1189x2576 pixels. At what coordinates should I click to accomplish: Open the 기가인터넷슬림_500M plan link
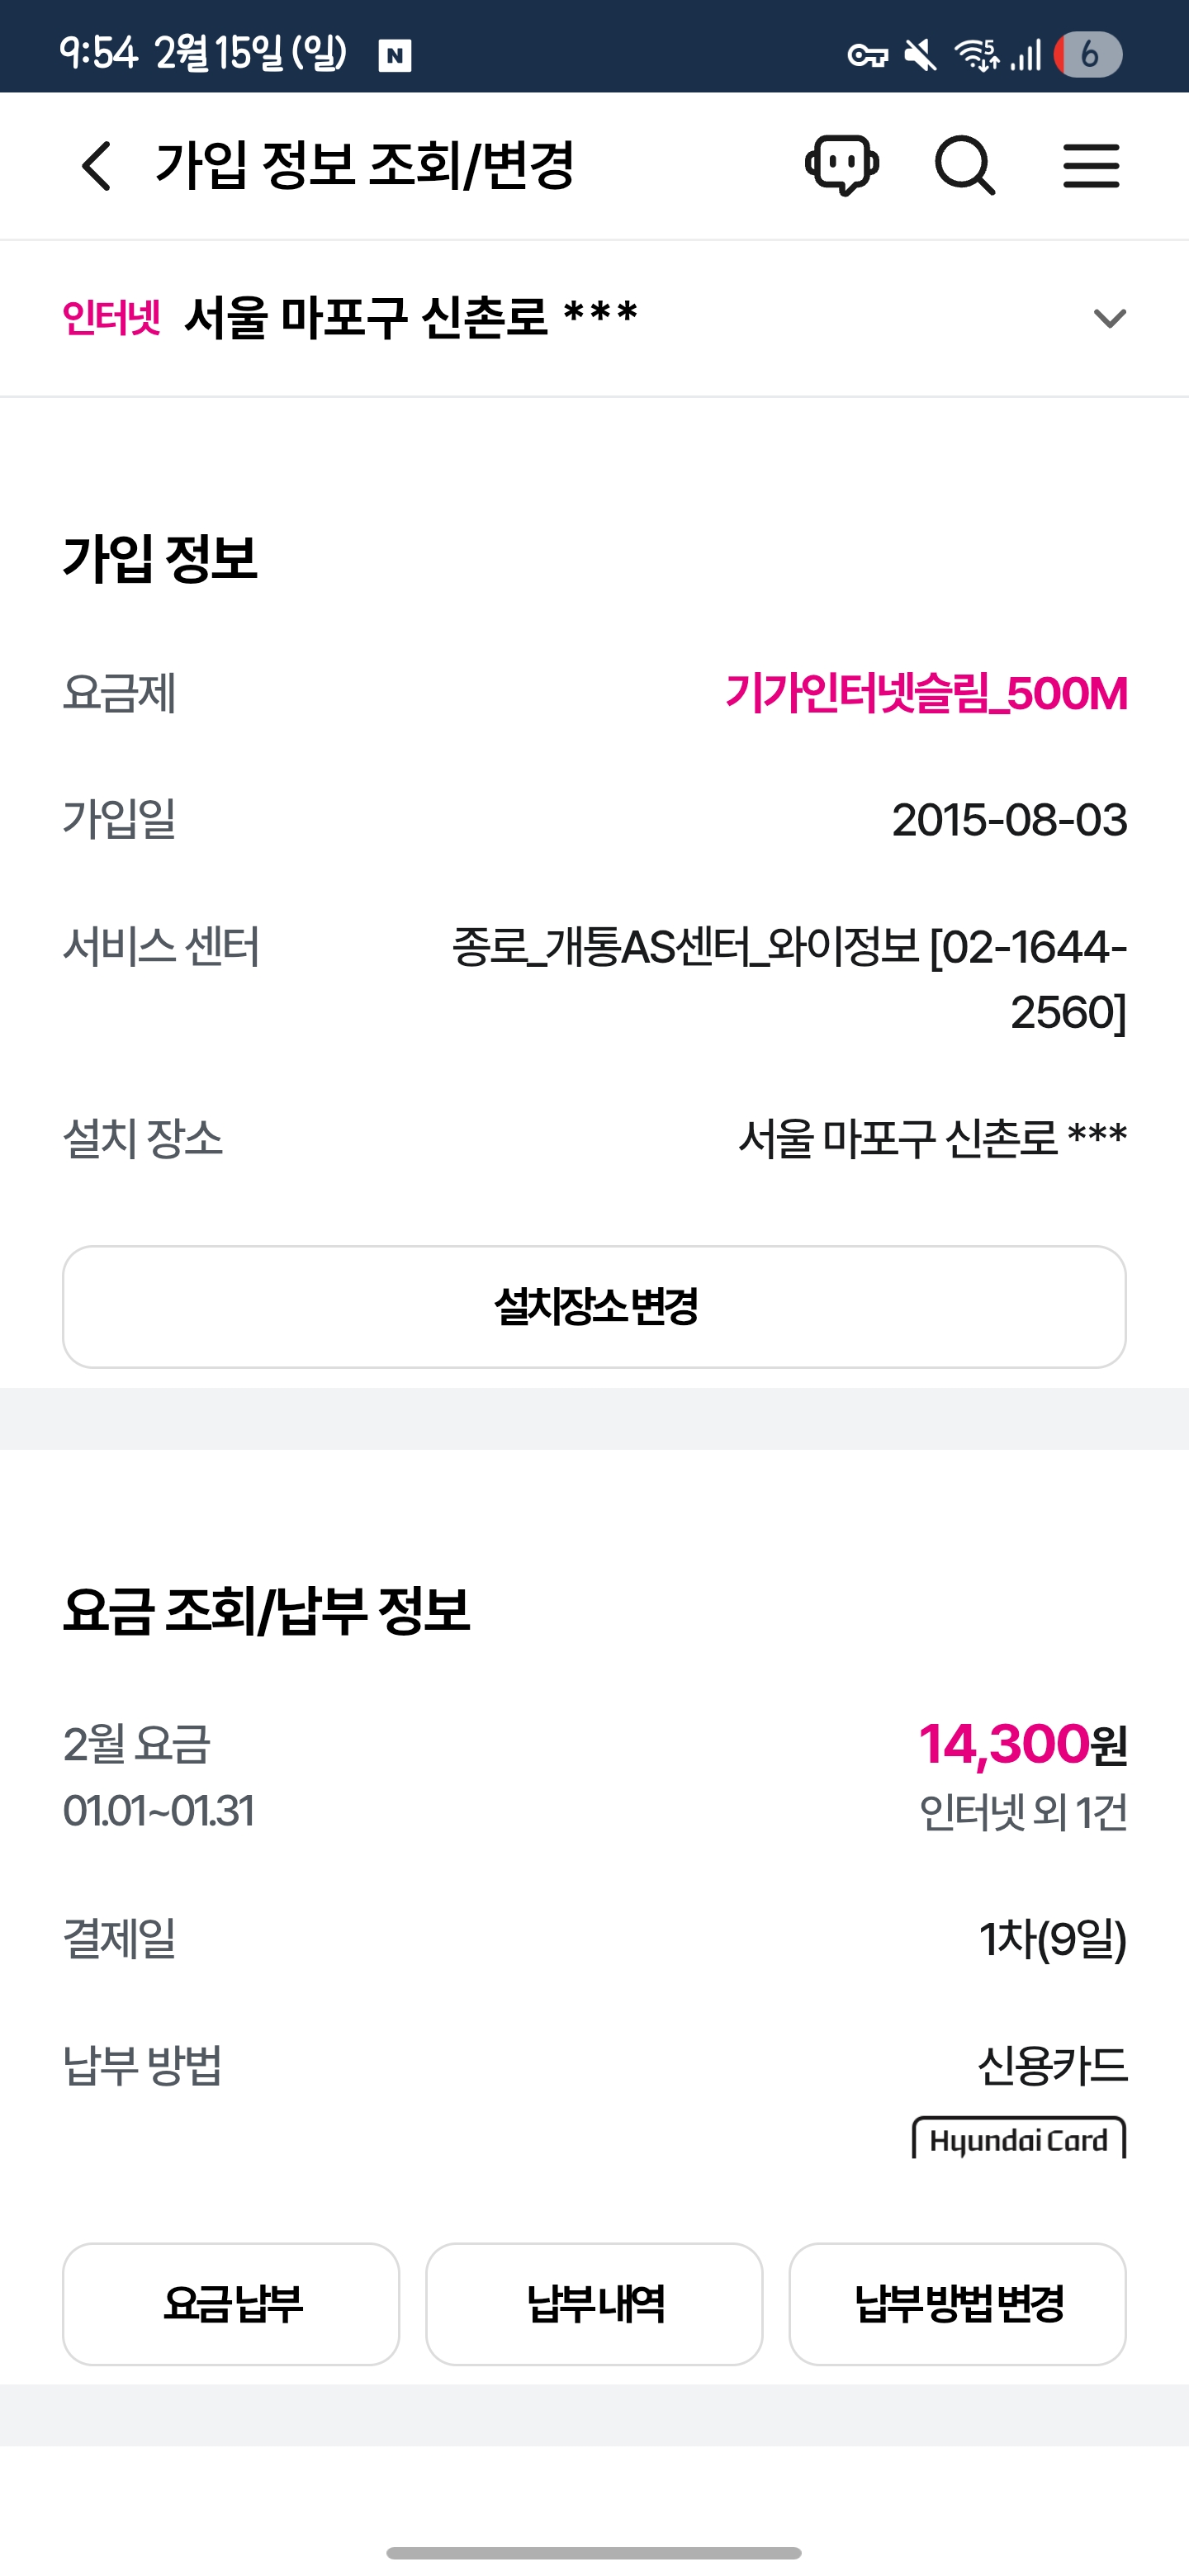926,693
